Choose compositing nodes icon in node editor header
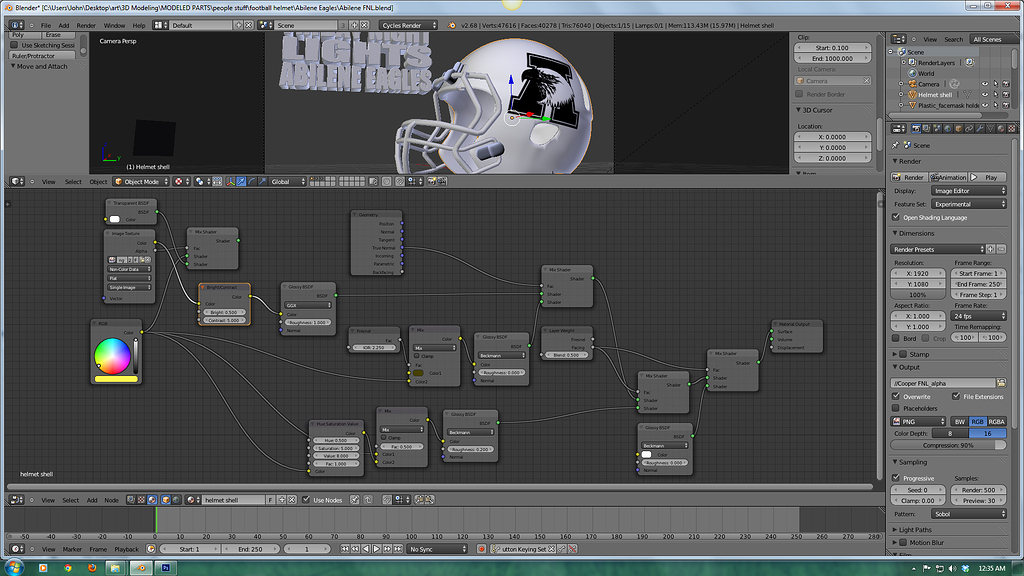The width and height of the screenshot is (1024, 576). (131, 500)
